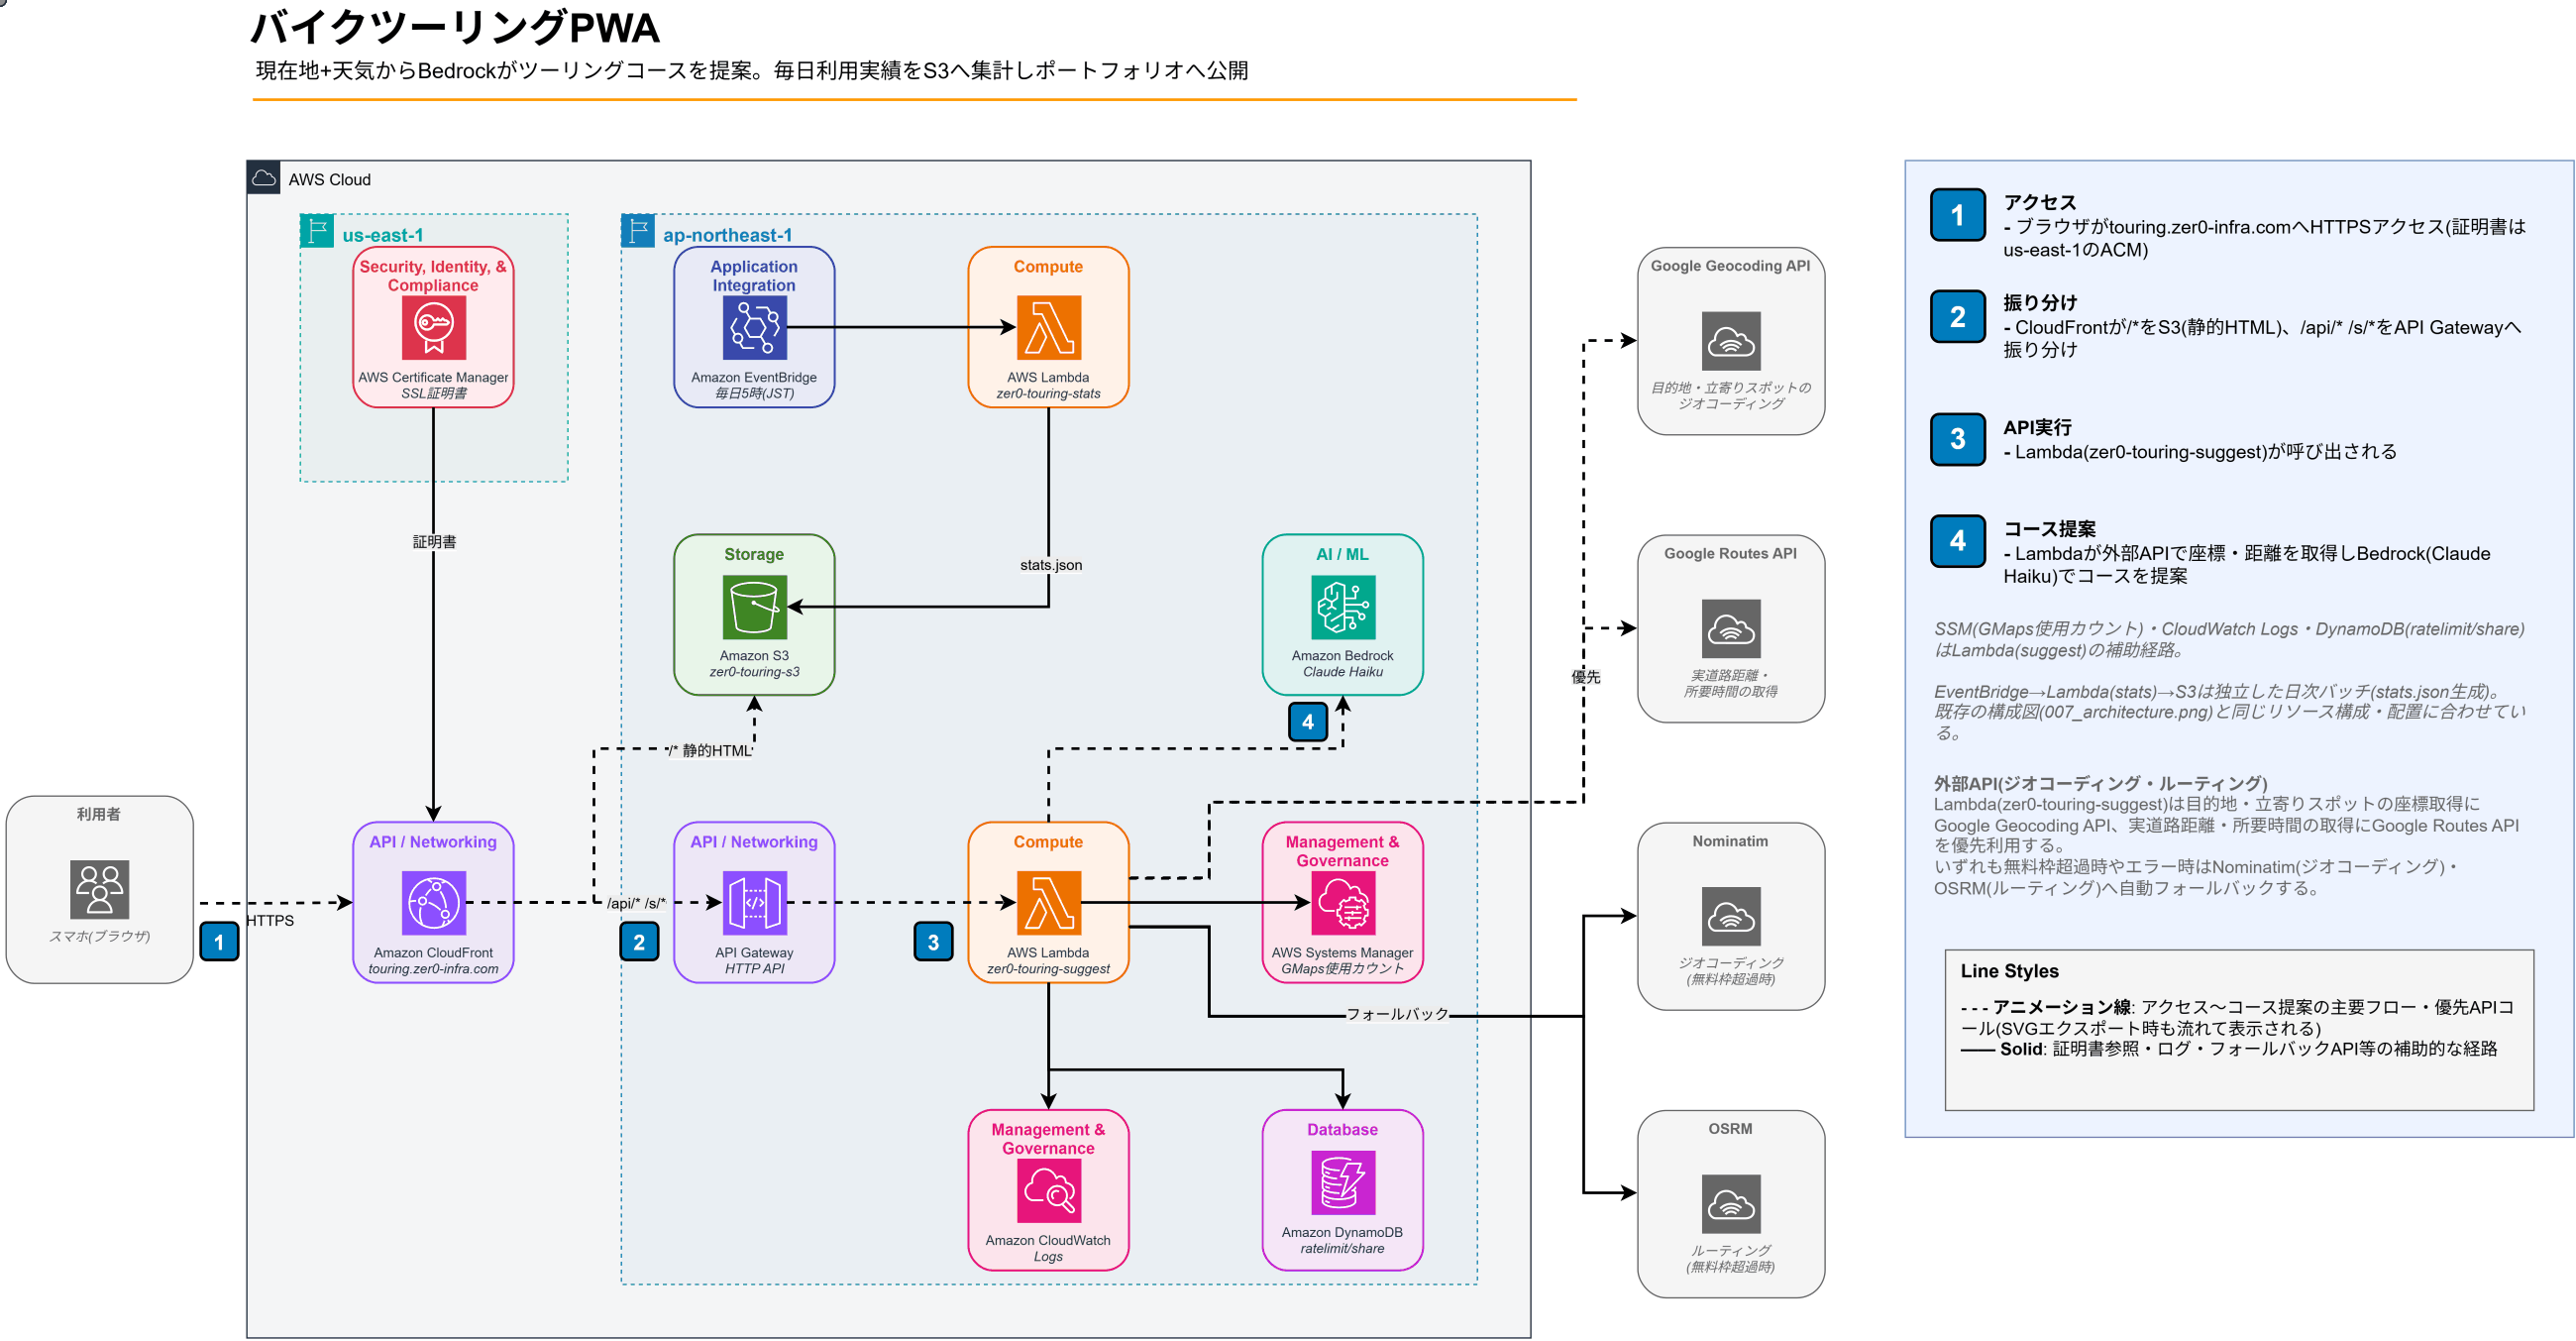Select the cloud icon in Google Routes API box
This screenshot has width=2576, height=1341.
coord(1731,629)
